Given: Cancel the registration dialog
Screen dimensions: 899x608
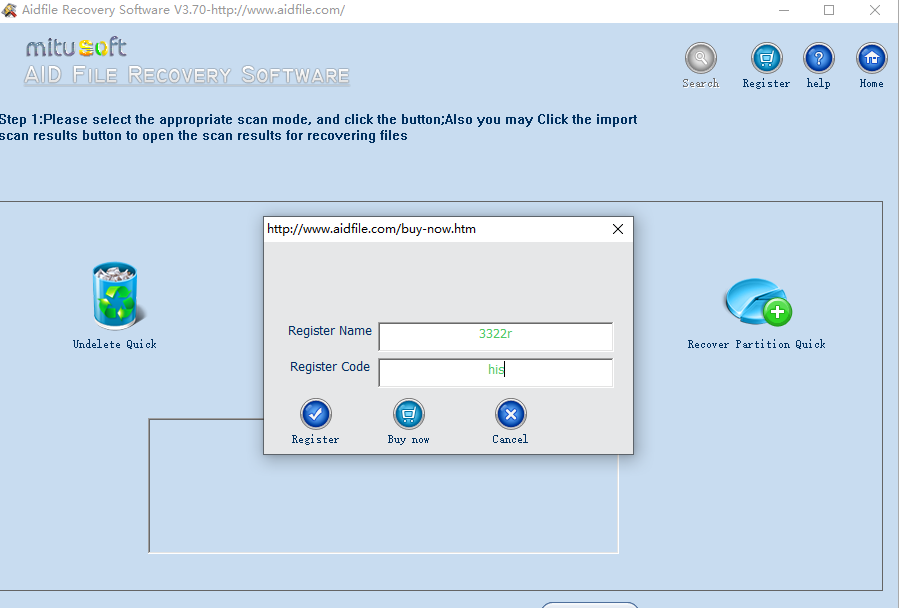Looking at the screenshot, I should tap(510, 439).
